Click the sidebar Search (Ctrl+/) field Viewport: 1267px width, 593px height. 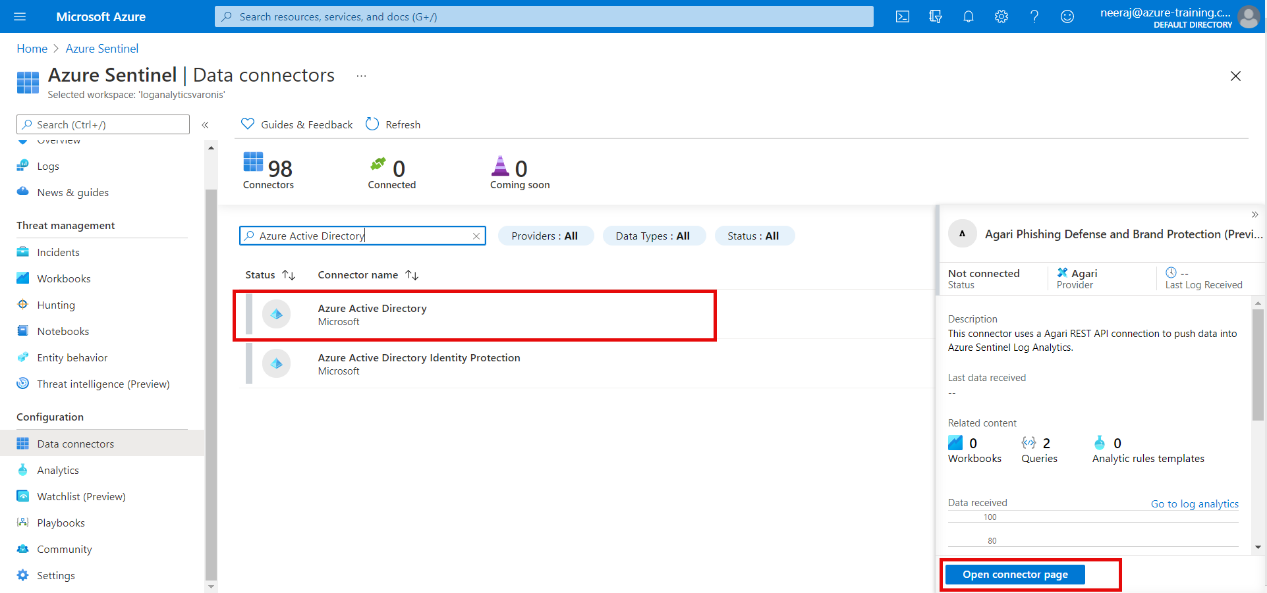103,124
